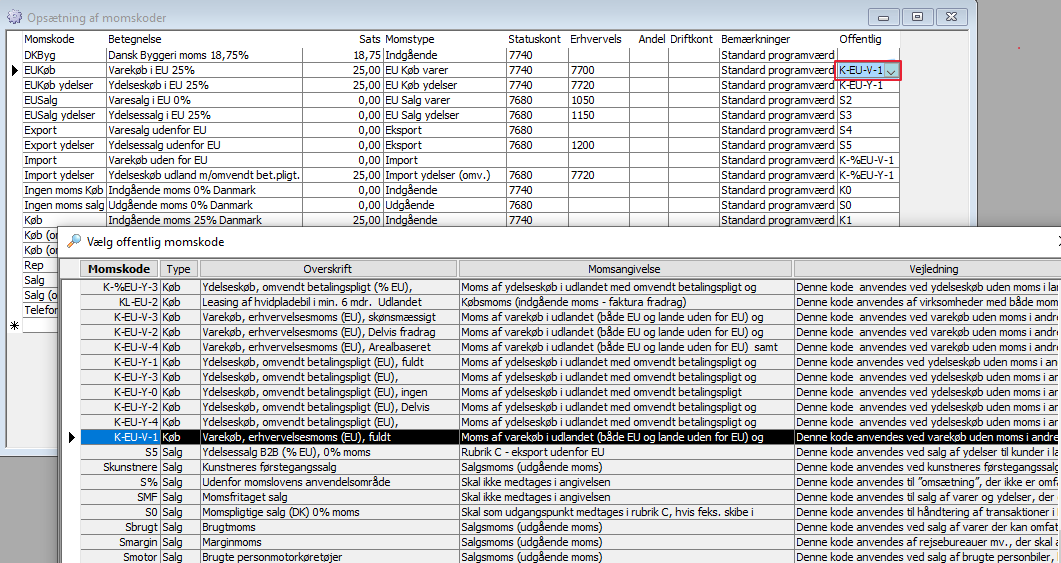Minimize the Opsætning af momskoder window

[x=882, y=16]
